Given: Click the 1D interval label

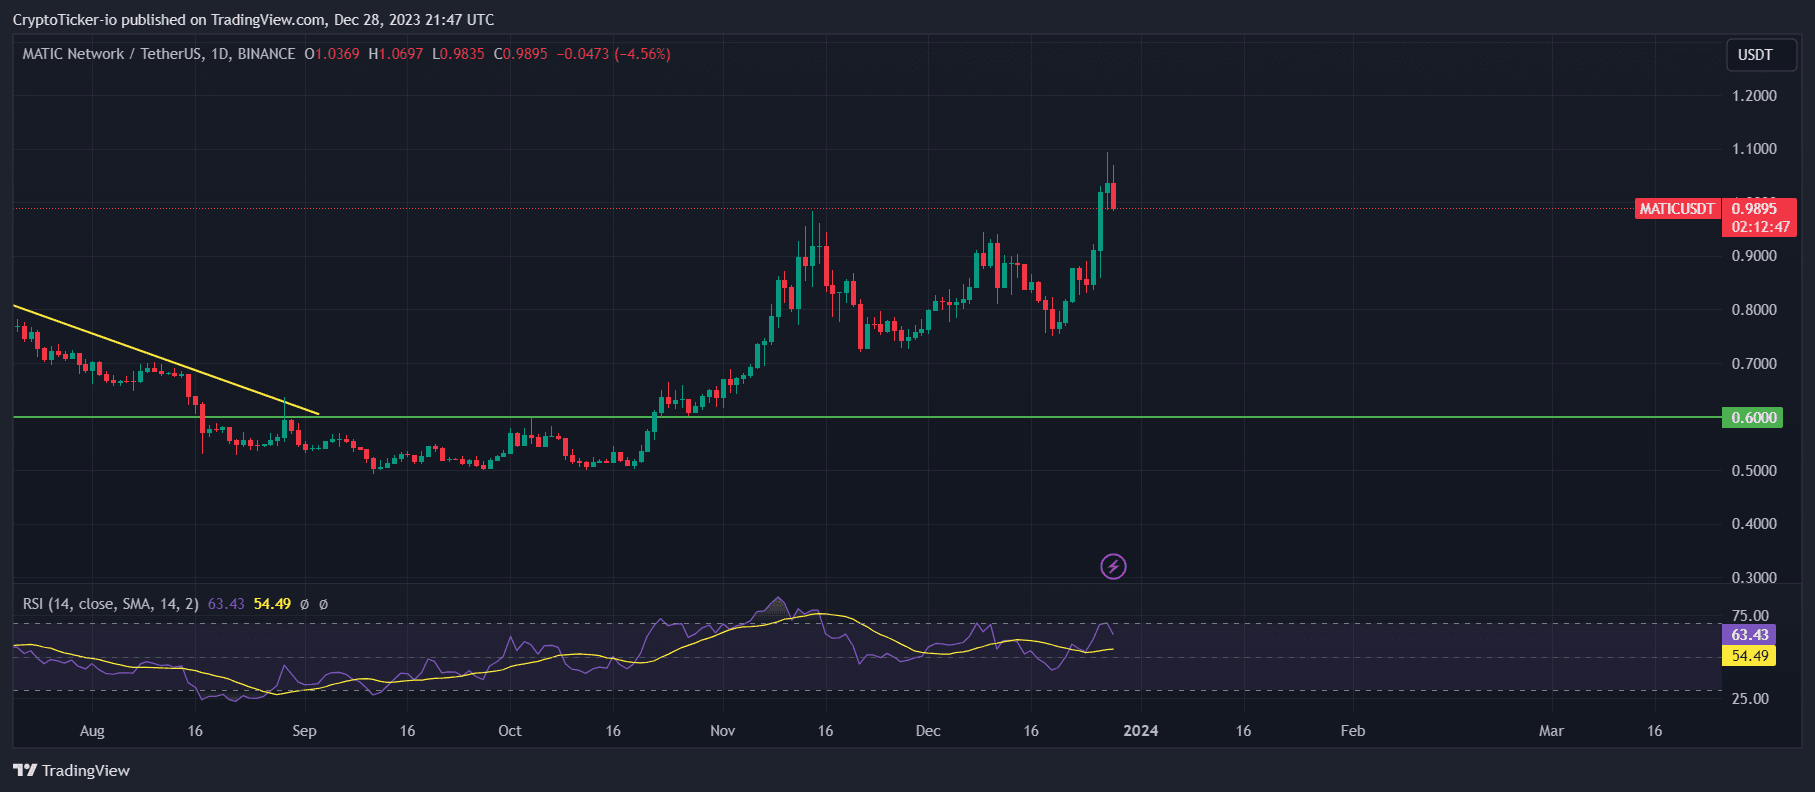Looking at the screenshot, I should pos(219,54).
